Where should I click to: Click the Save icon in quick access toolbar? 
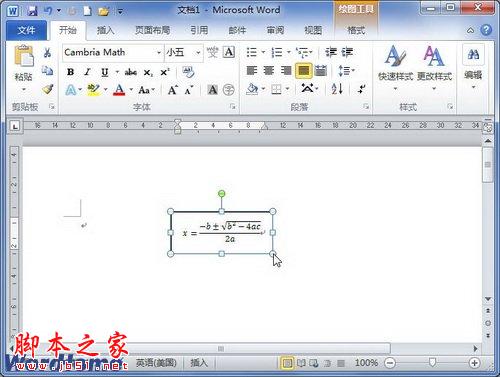point(32,11)
